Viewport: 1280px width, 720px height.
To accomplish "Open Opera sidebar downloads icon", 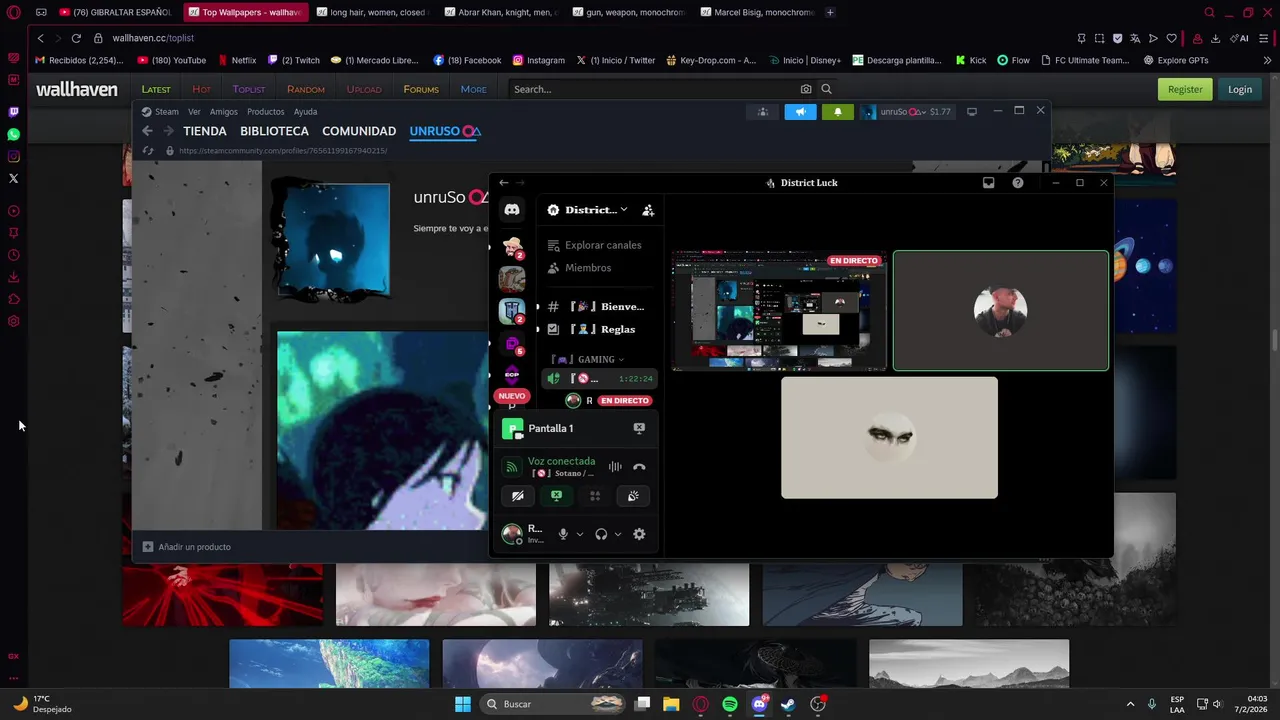I will pyautogui.click(x=13, y=277).
